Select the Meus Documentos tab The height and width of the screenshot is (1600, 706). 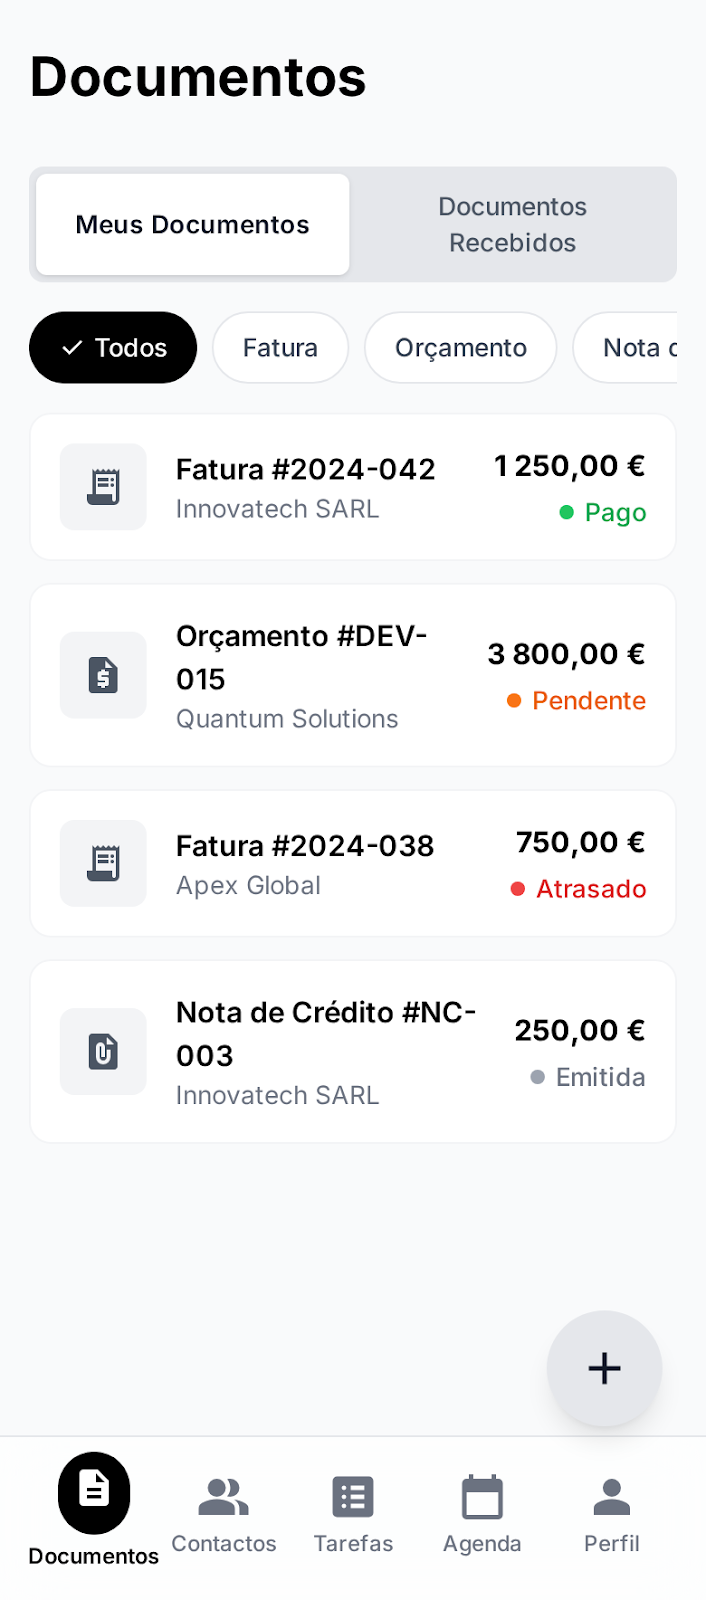[x=192, y=224]
